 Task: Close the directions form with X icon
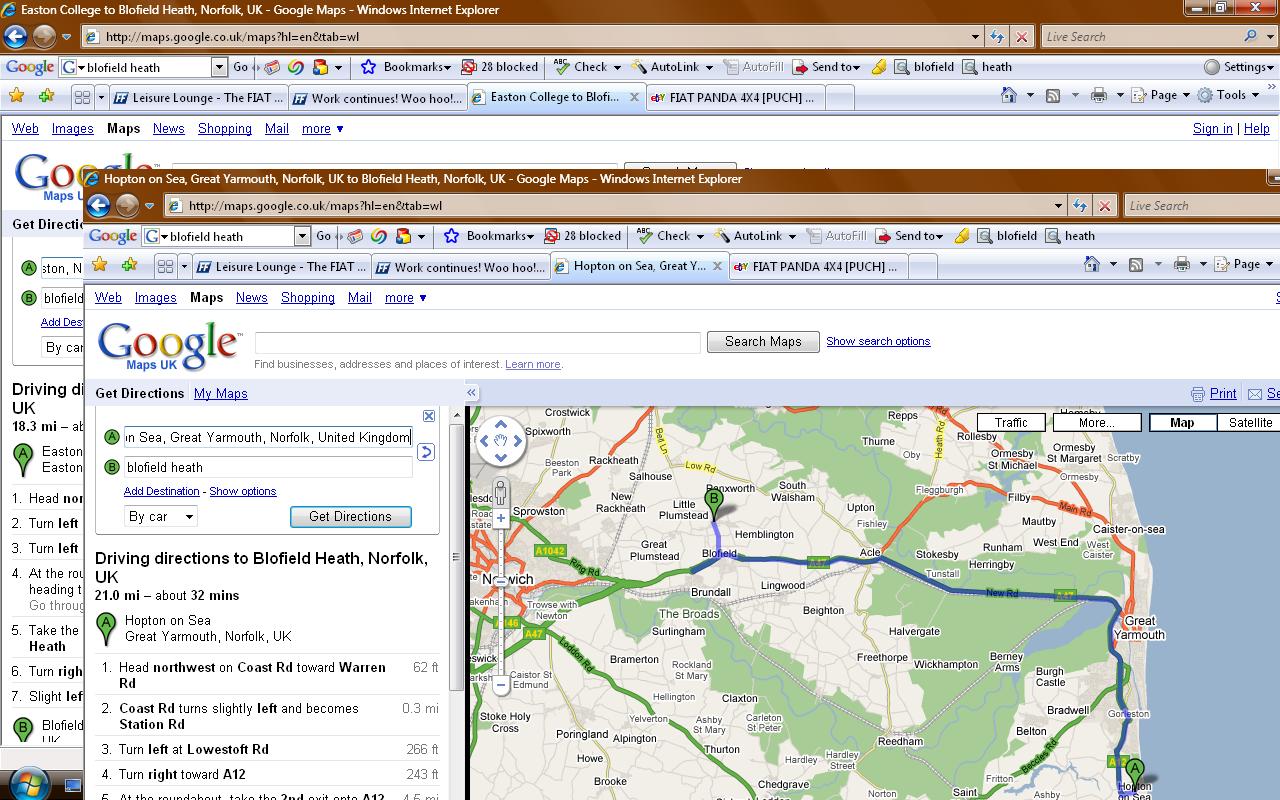point(429,416)
